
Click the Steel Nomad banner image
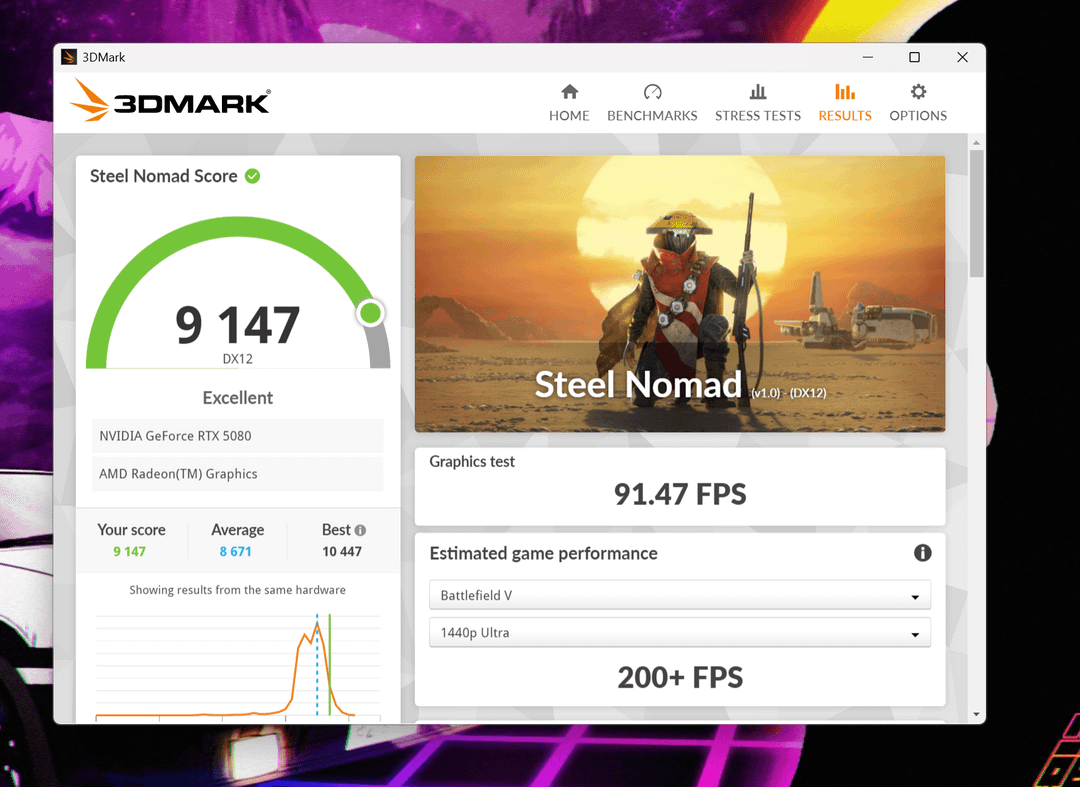680,294
